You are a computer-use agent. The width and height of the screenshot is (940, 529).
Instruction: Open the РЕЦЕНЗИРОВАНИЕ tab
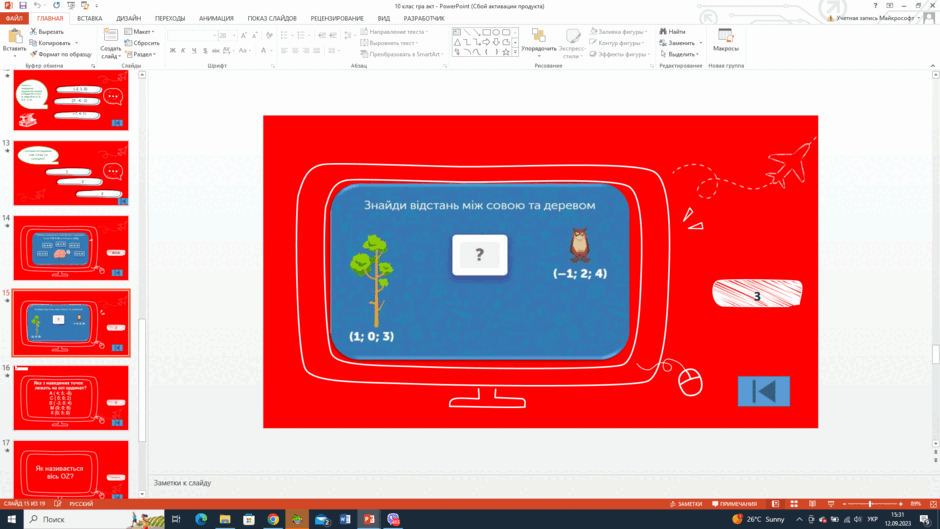[x=337, y=18]
